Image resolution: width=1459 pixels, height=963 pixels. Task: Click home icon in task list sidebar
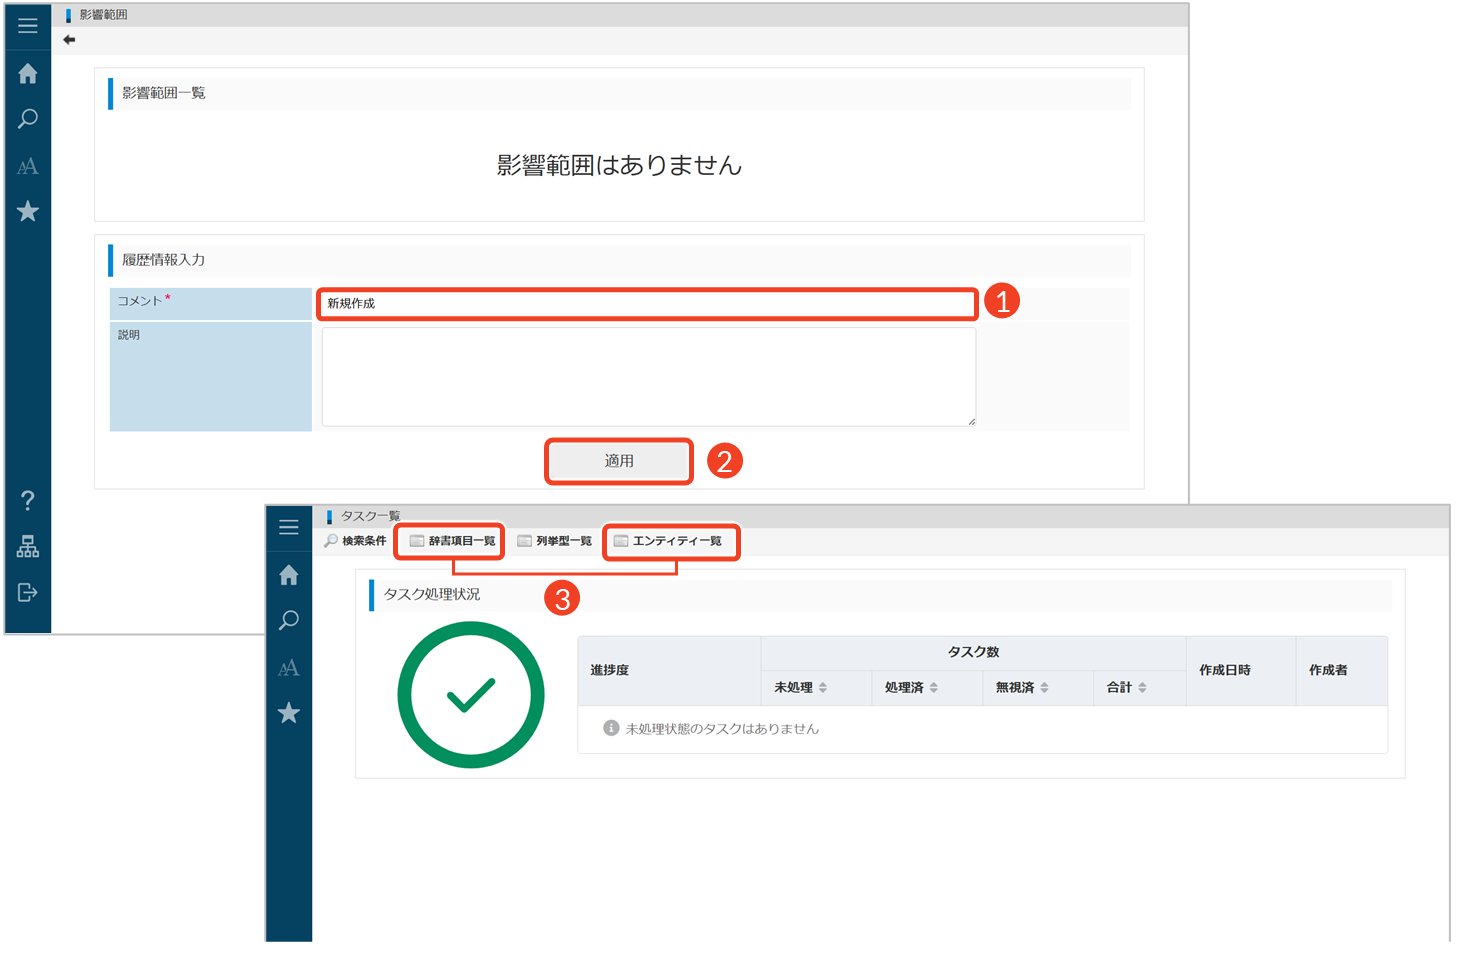289,575
